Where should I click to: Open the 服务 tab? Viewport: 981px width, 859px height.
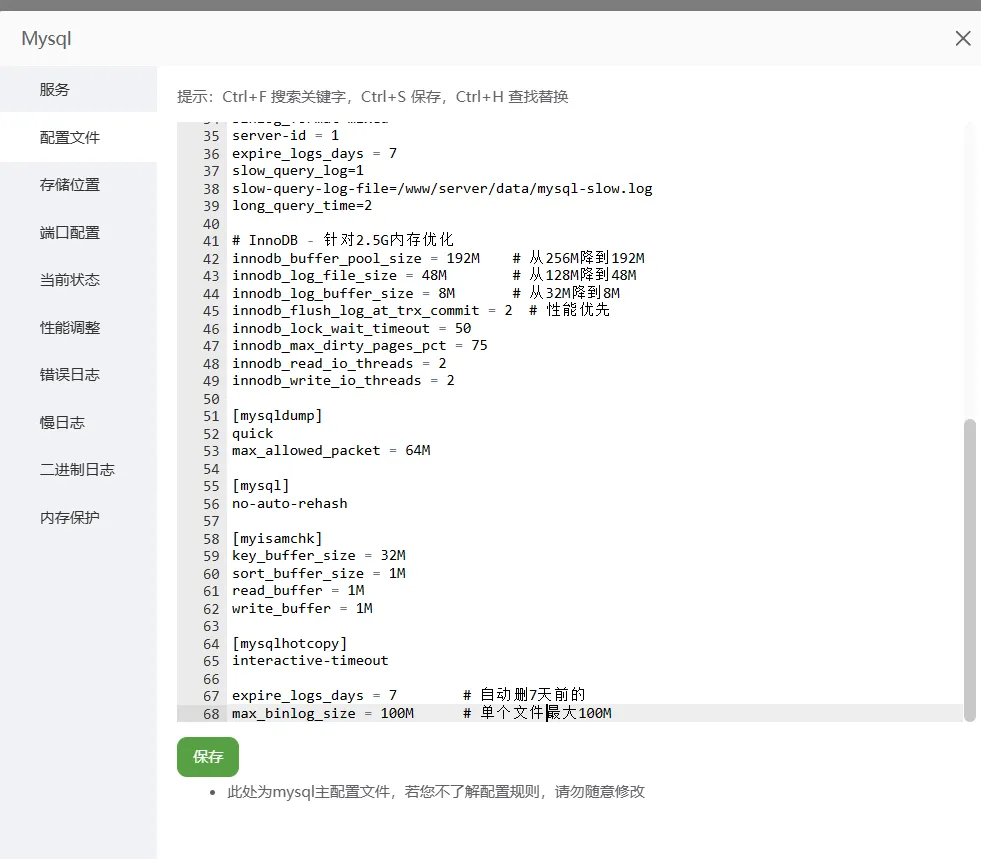click(55, 90)
